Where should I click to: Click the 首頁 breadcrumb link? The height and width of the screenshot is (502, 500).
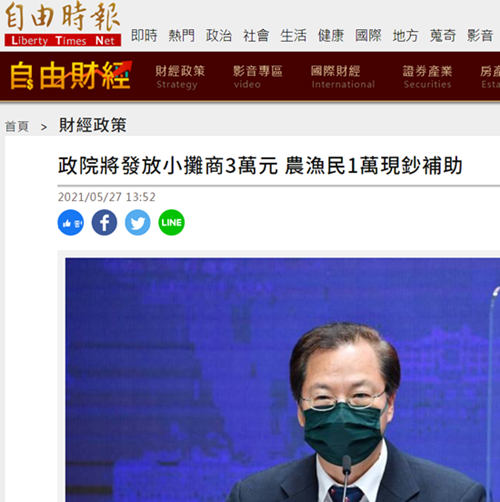point(17,127)
